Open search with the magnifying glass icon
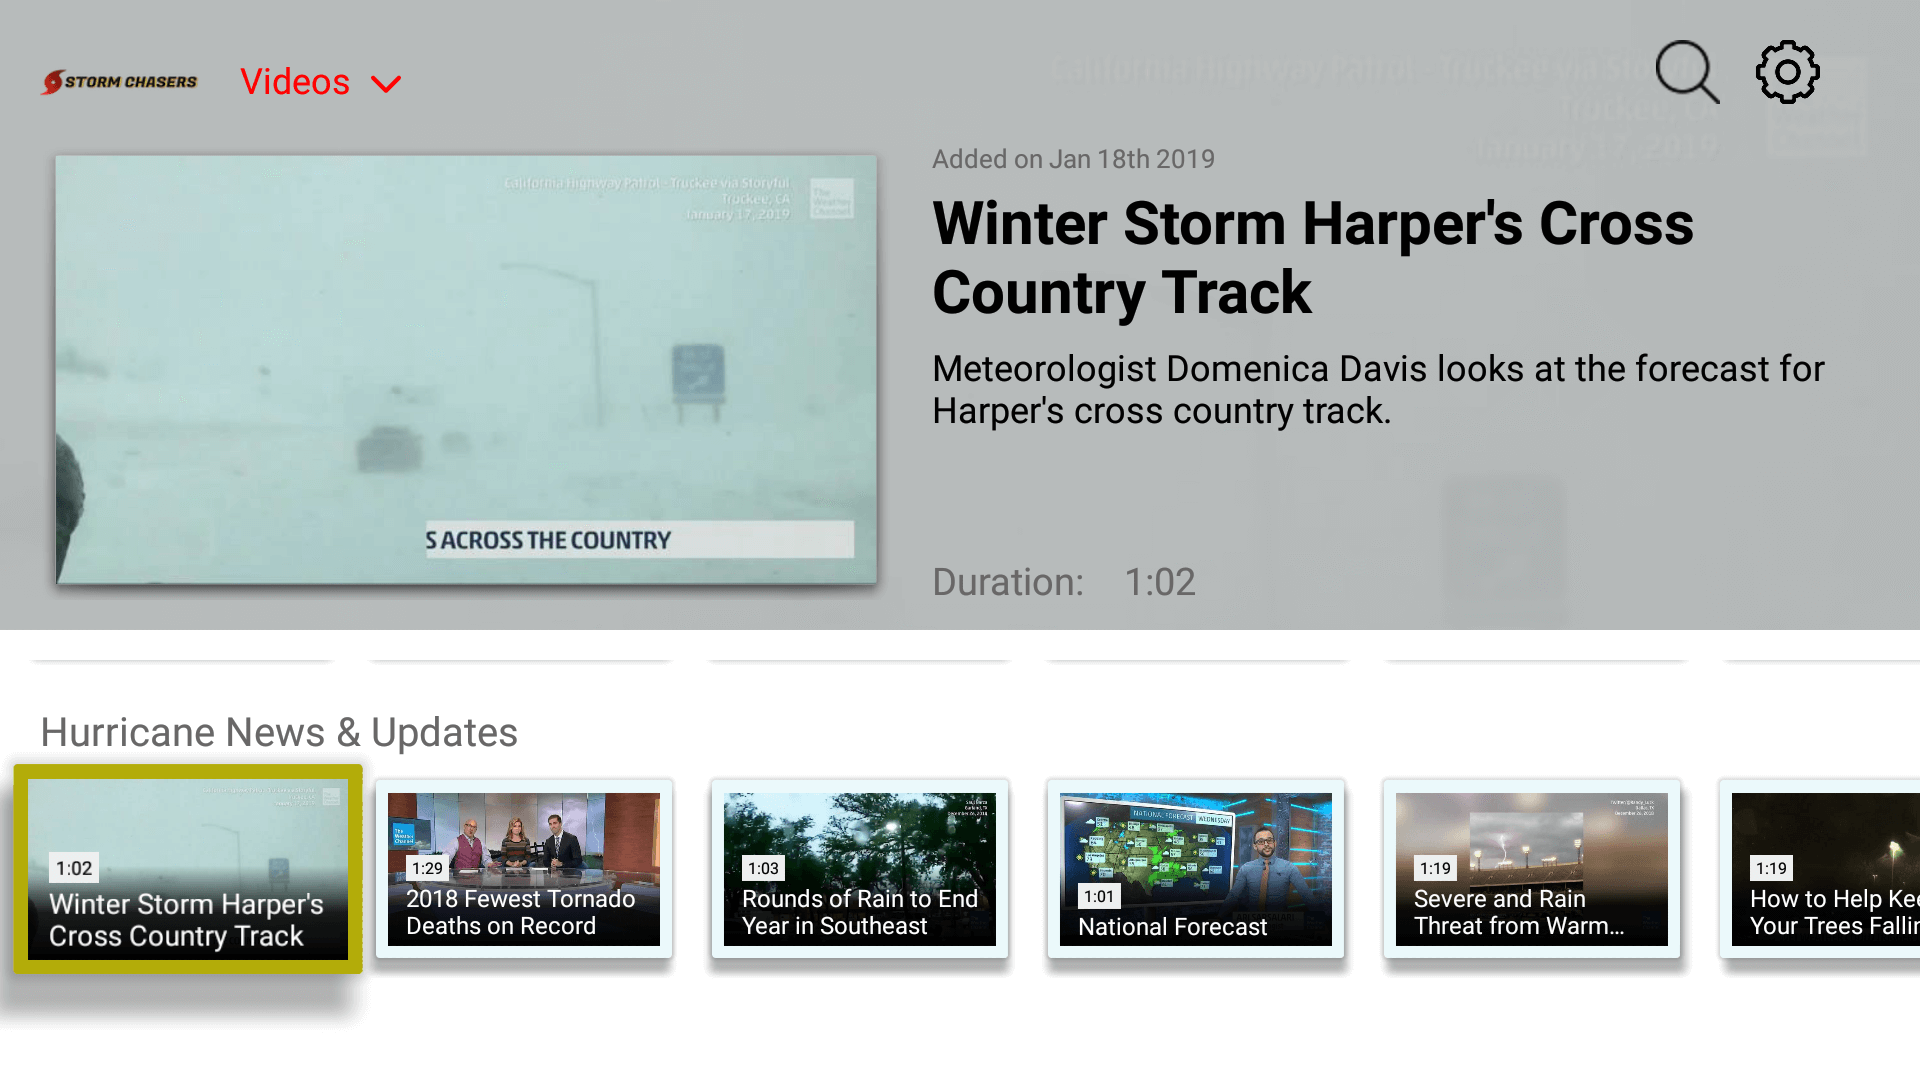 tap(1686, 71)
